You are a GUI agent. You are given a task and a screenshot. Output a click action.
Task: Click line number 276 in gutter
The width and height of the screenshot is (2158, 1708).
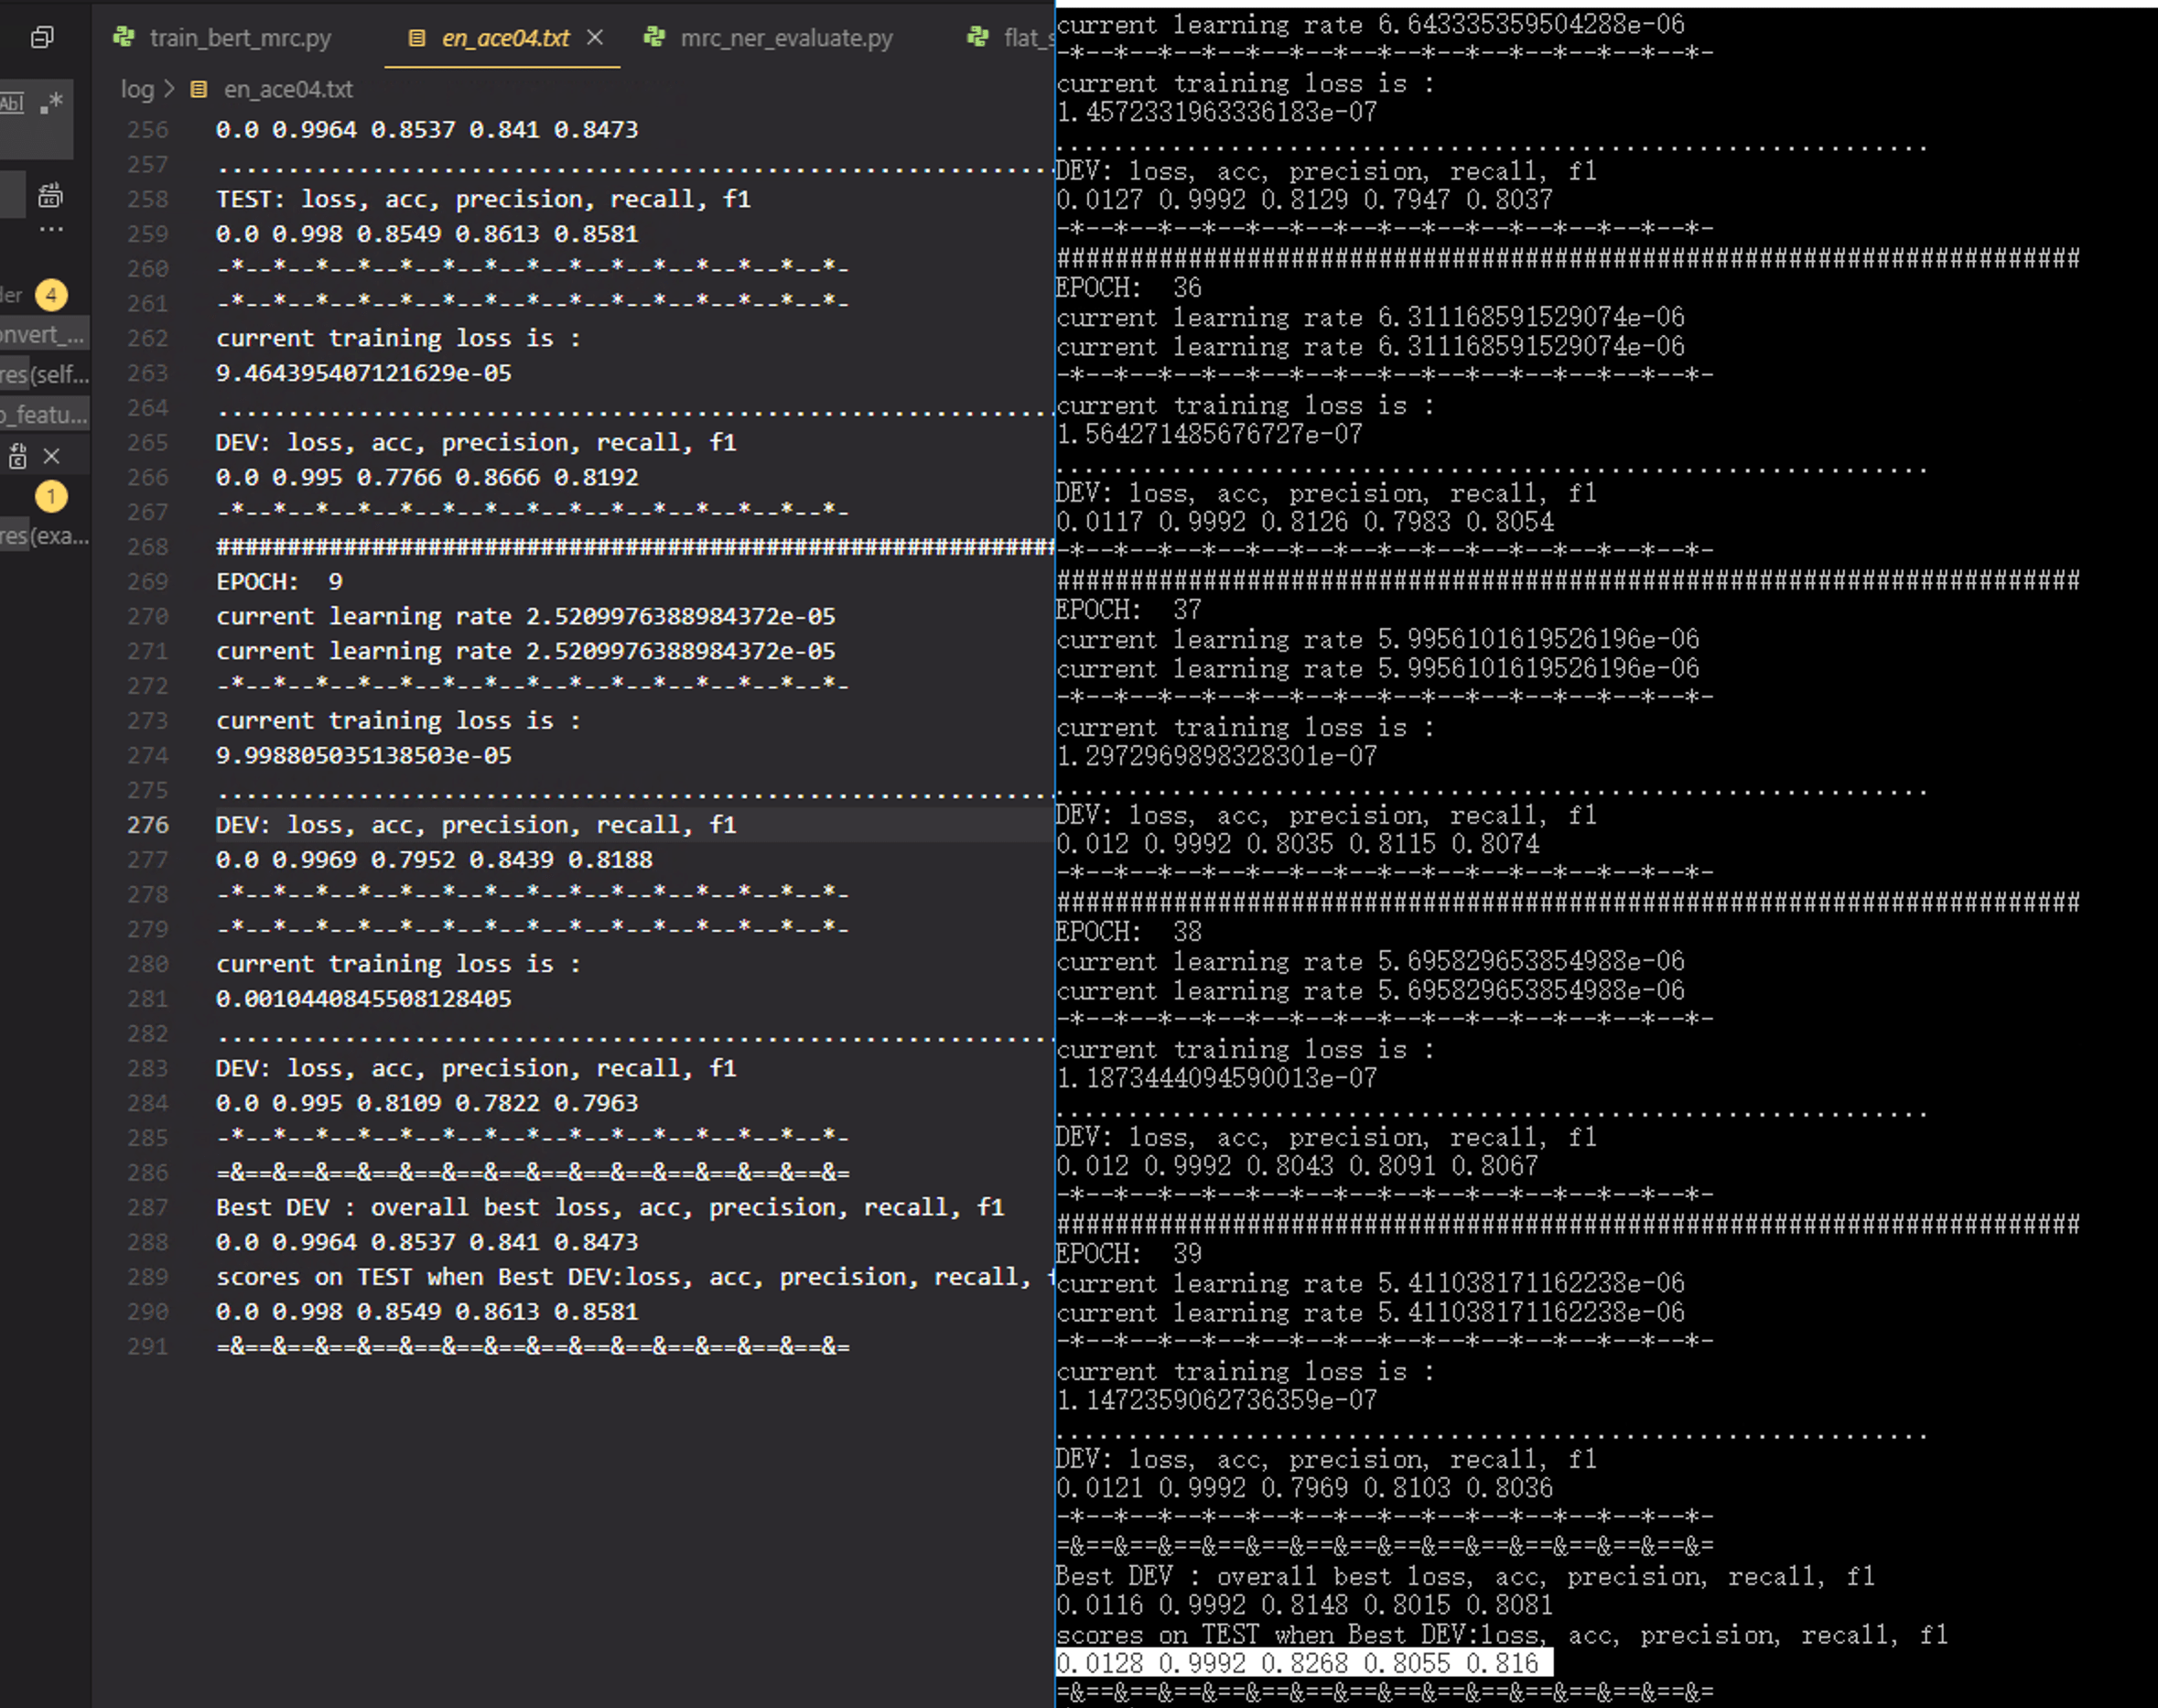click(x=148, y=825)
